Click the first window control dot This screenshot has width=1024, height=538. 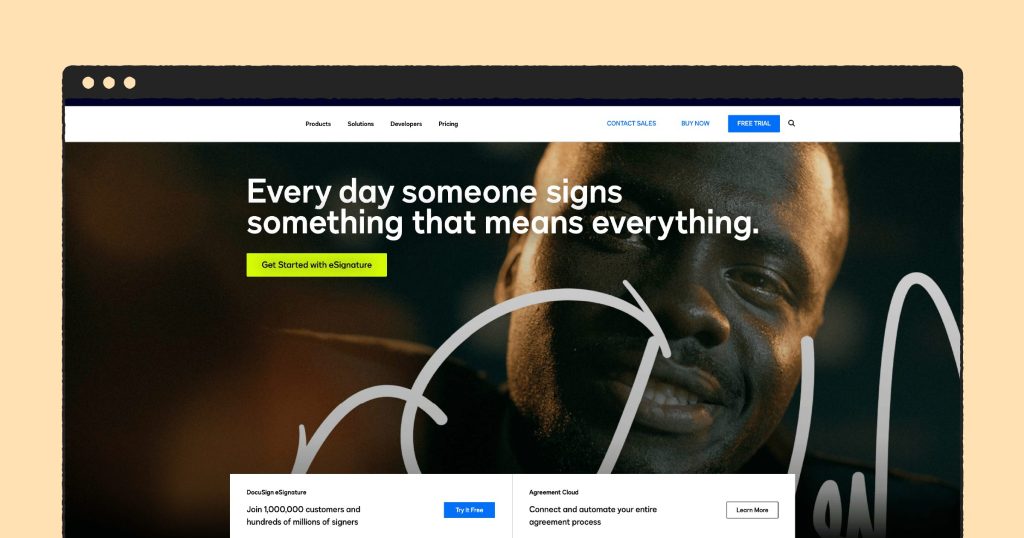click(88, 83)
